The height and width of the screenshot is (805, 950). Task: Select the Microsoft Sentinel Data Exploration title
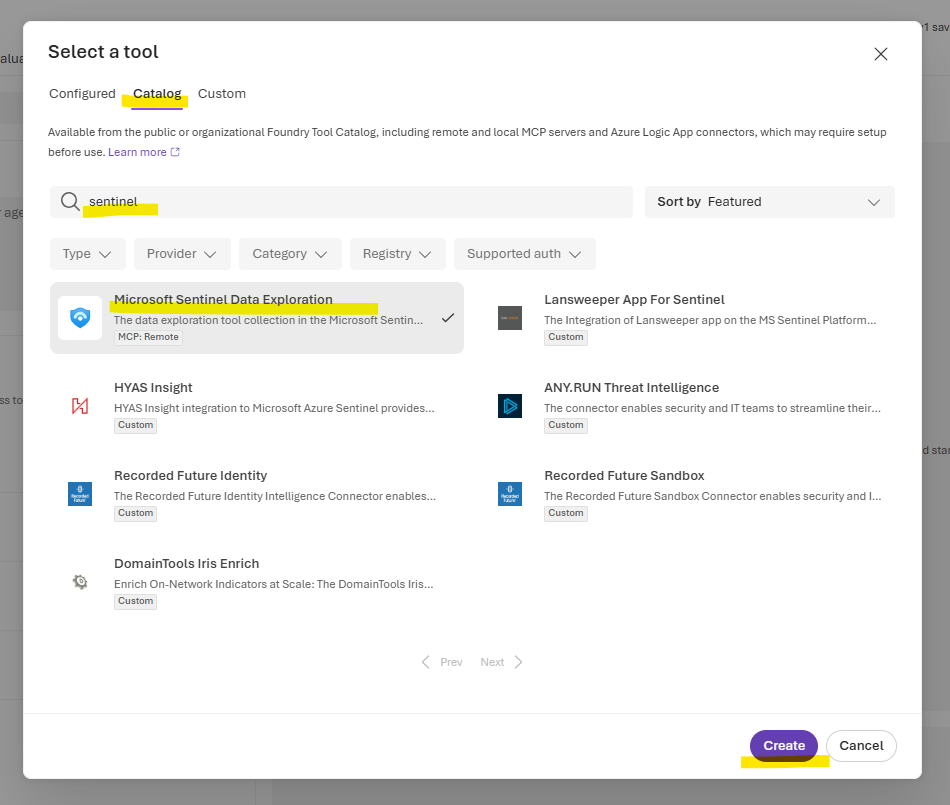pos(223,299)
